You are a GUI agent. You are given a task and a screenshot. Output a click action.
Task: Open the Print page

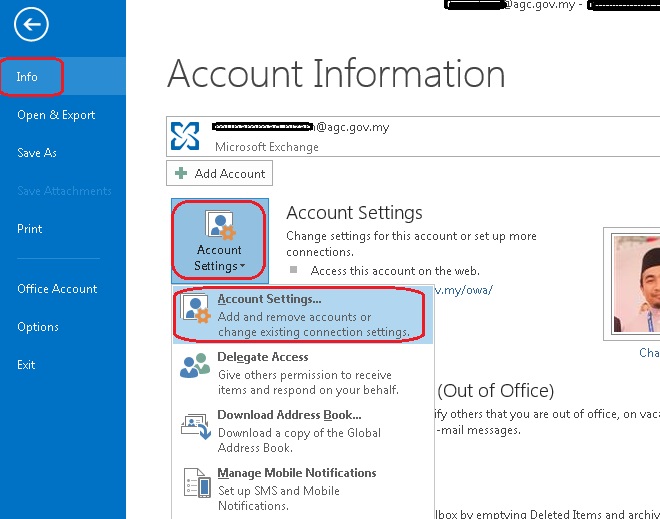[29, 229]
